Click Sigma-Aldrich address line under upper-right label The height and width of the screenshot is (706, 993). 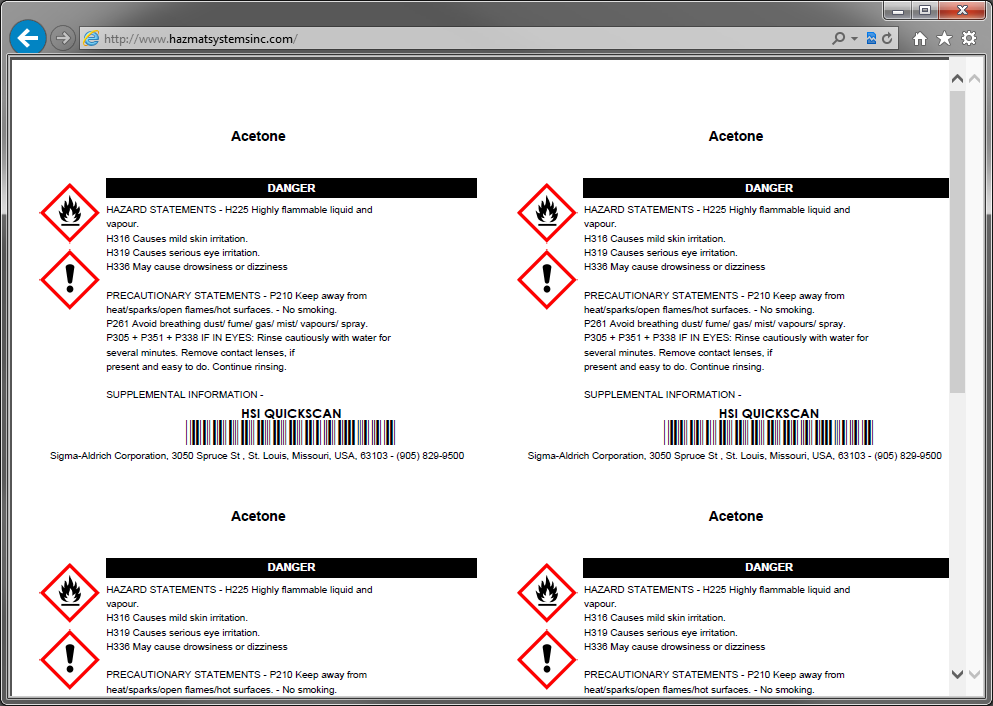click(x=735, y=456)
